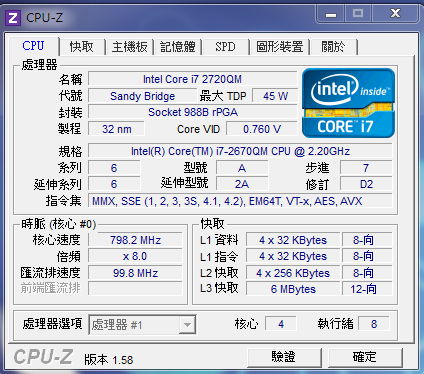Click the L2 快取 4 x 256 KBytes value
Viewport: 424px width, 374px height.
click(x=293, y=273)
